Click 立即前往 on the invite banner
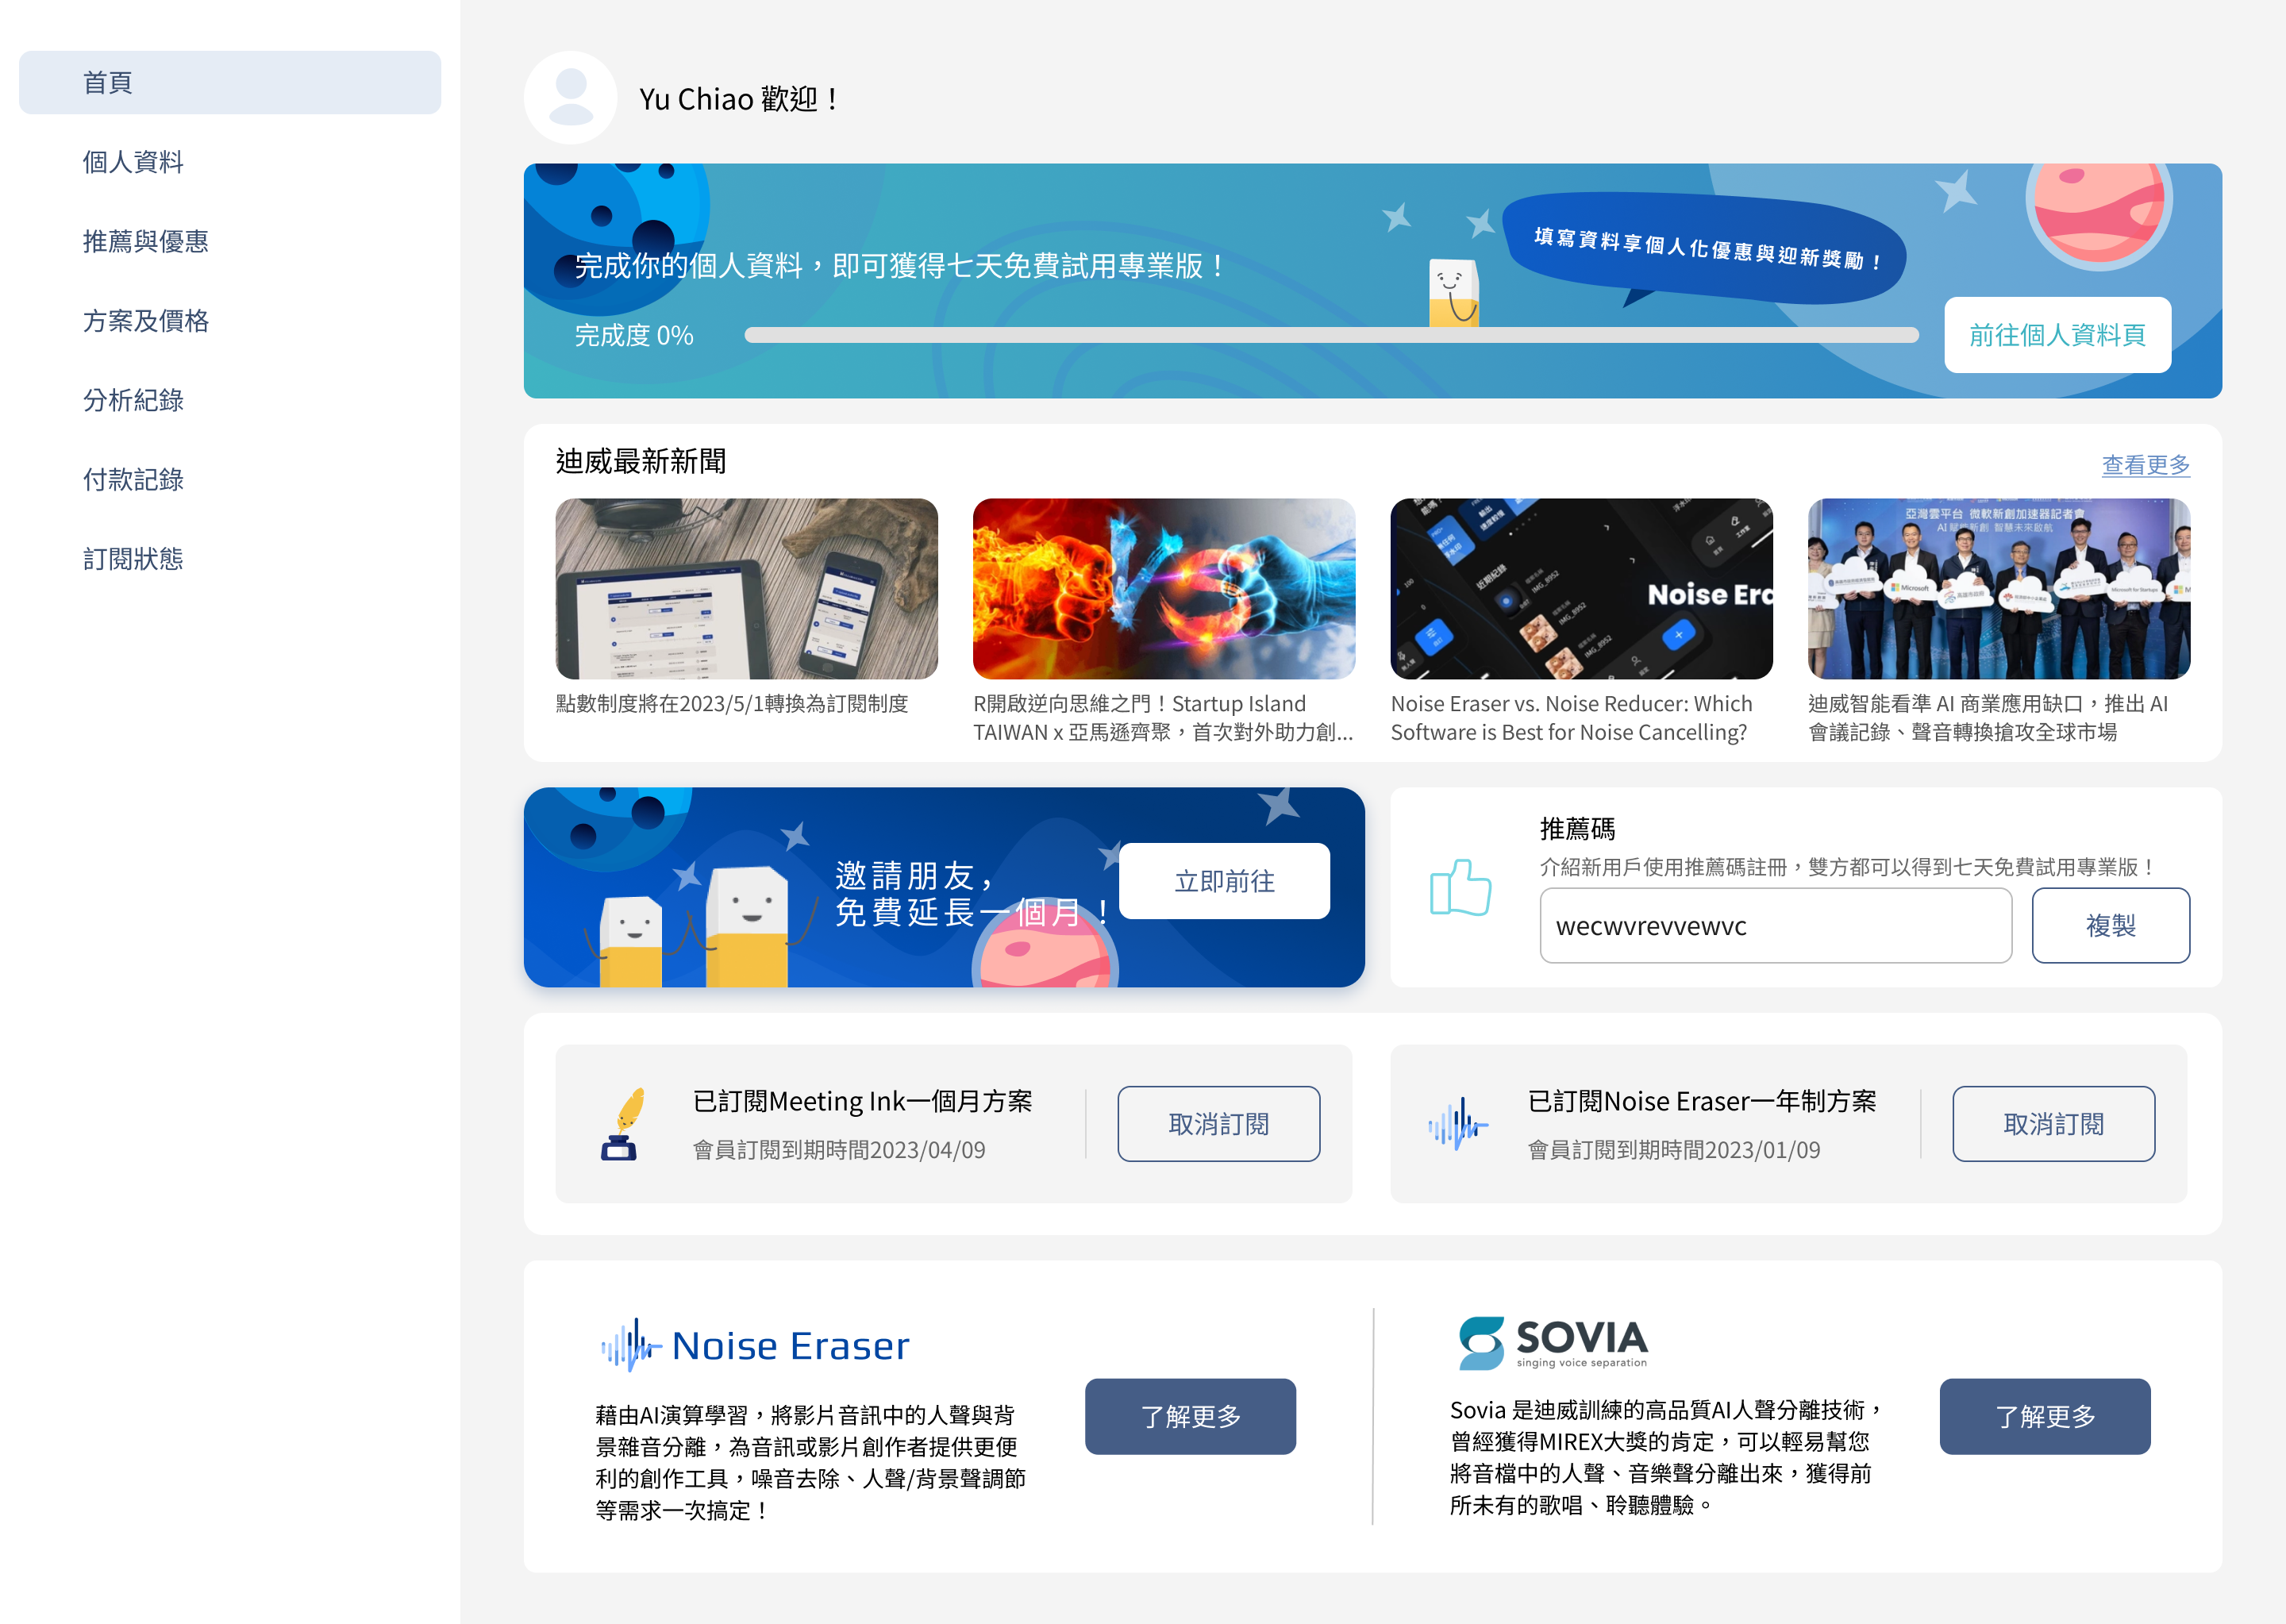Image resolution: width=2286 pixels, height=1624 pixels. pyautogui.click(x=1224, y=881)
